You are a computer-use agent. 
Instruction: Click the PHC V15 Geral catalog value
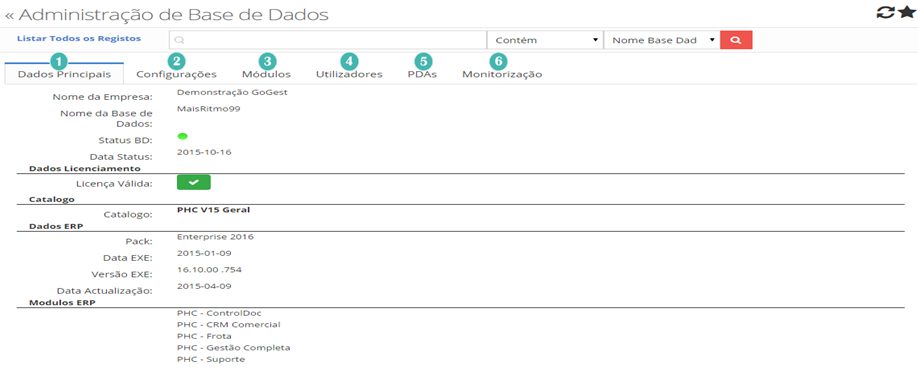(x=213, y=210)
